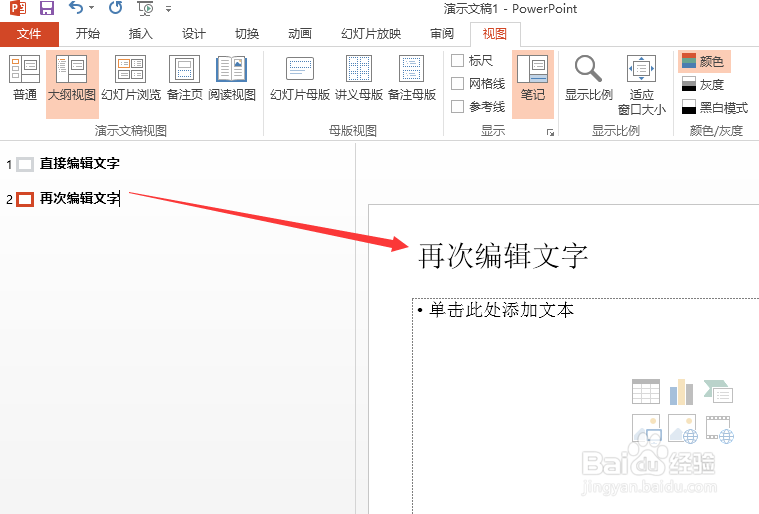Toggle the 笔记 notes pane button
The image size is (759, 514).
[532, 84]
